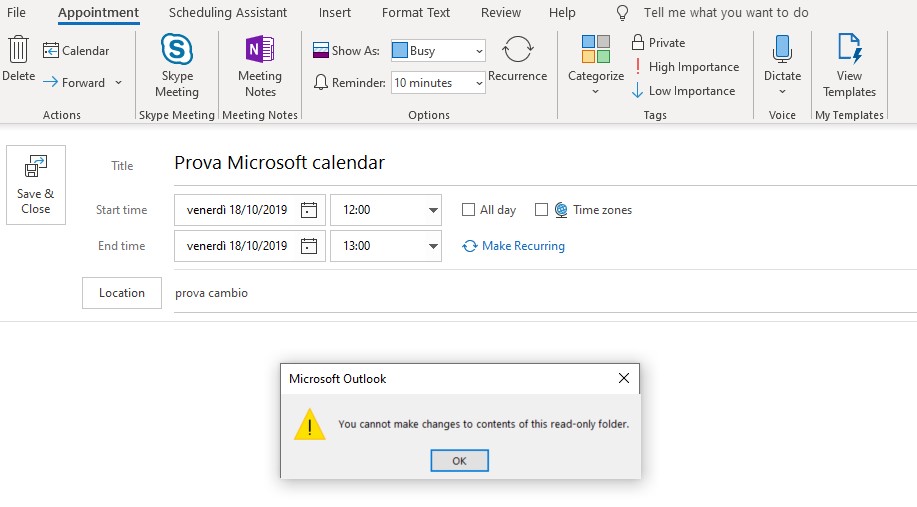Set High Importance tag
This screenshot has width=917, height=507.
coord(686,67)
